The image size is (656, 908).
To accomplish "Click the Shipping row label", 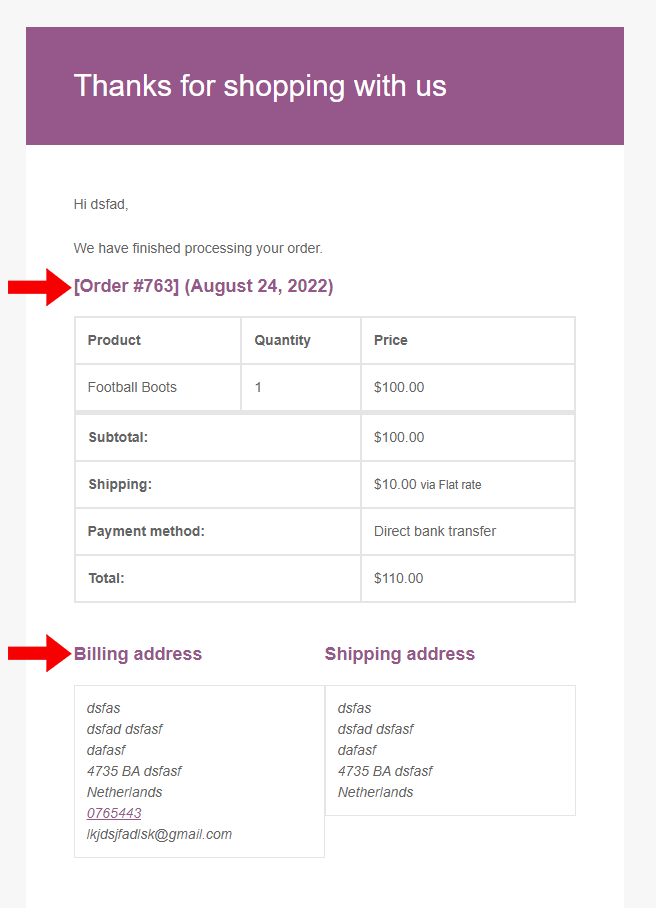I will click(x=120, y=484).
